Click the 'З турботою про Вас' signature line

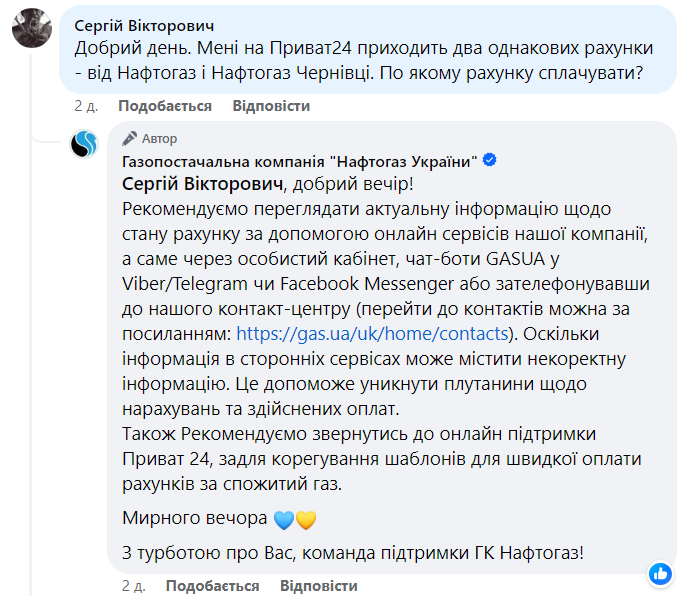(x=351, y=552)
